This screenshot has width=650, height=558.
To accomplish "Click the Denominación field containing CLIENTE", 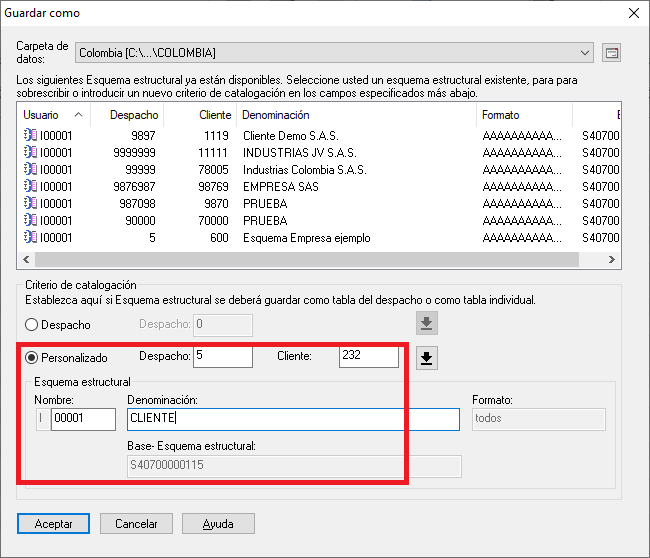I will click(x=293, y=419).
